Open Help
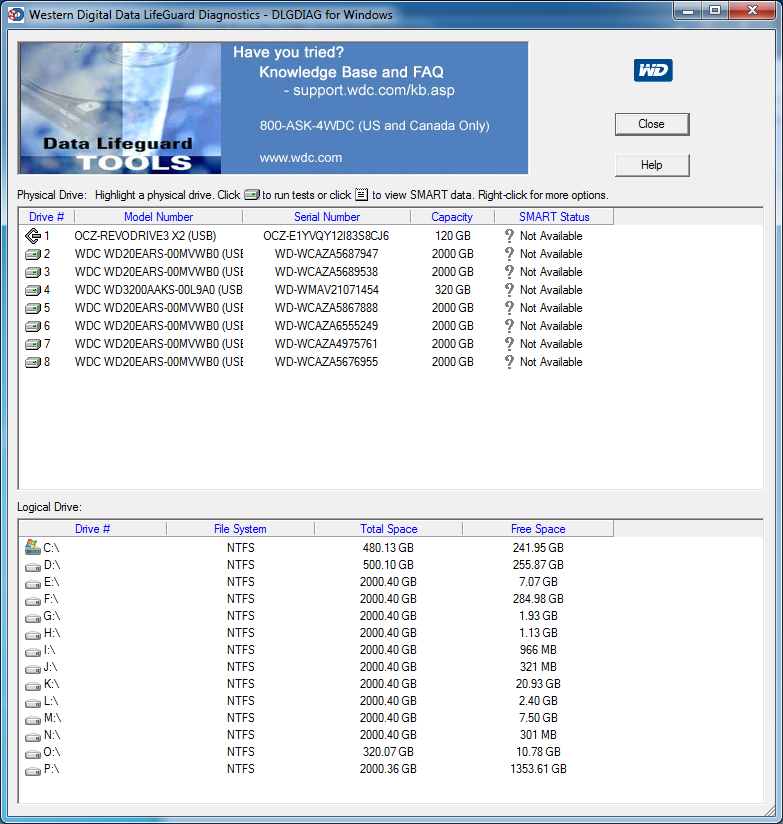The height and width of the screenshot is (824, 783). coord(652,165)
